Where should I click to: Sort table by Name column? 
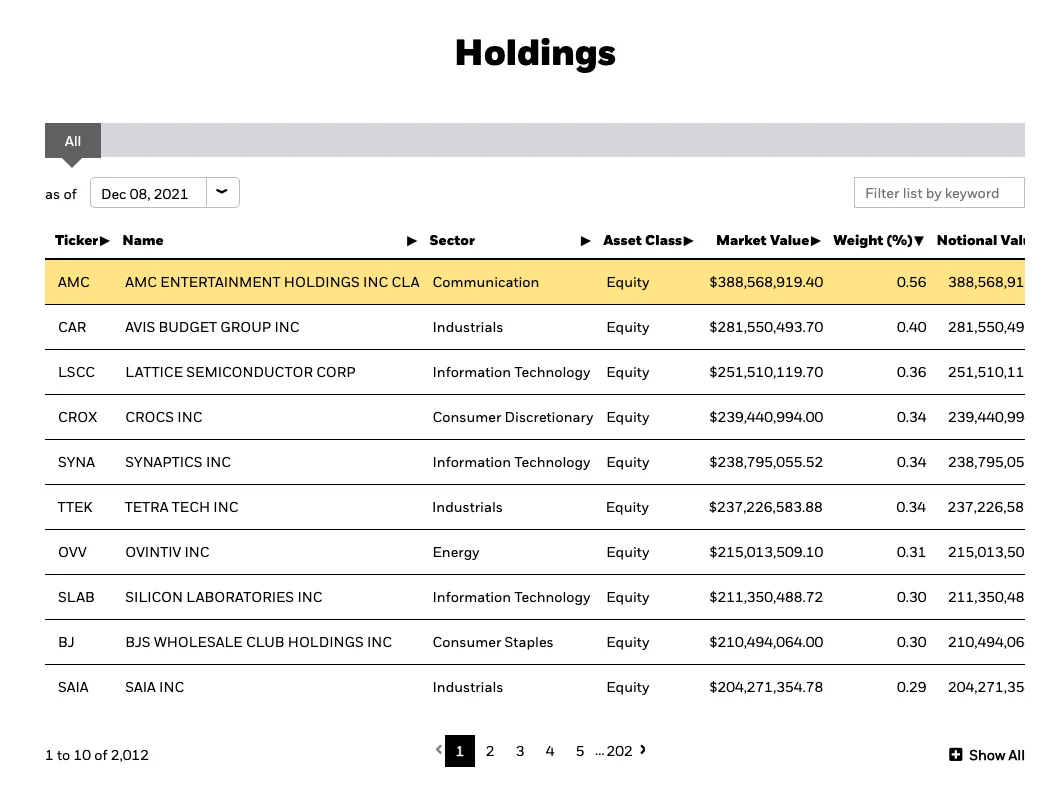pos(143,241)
